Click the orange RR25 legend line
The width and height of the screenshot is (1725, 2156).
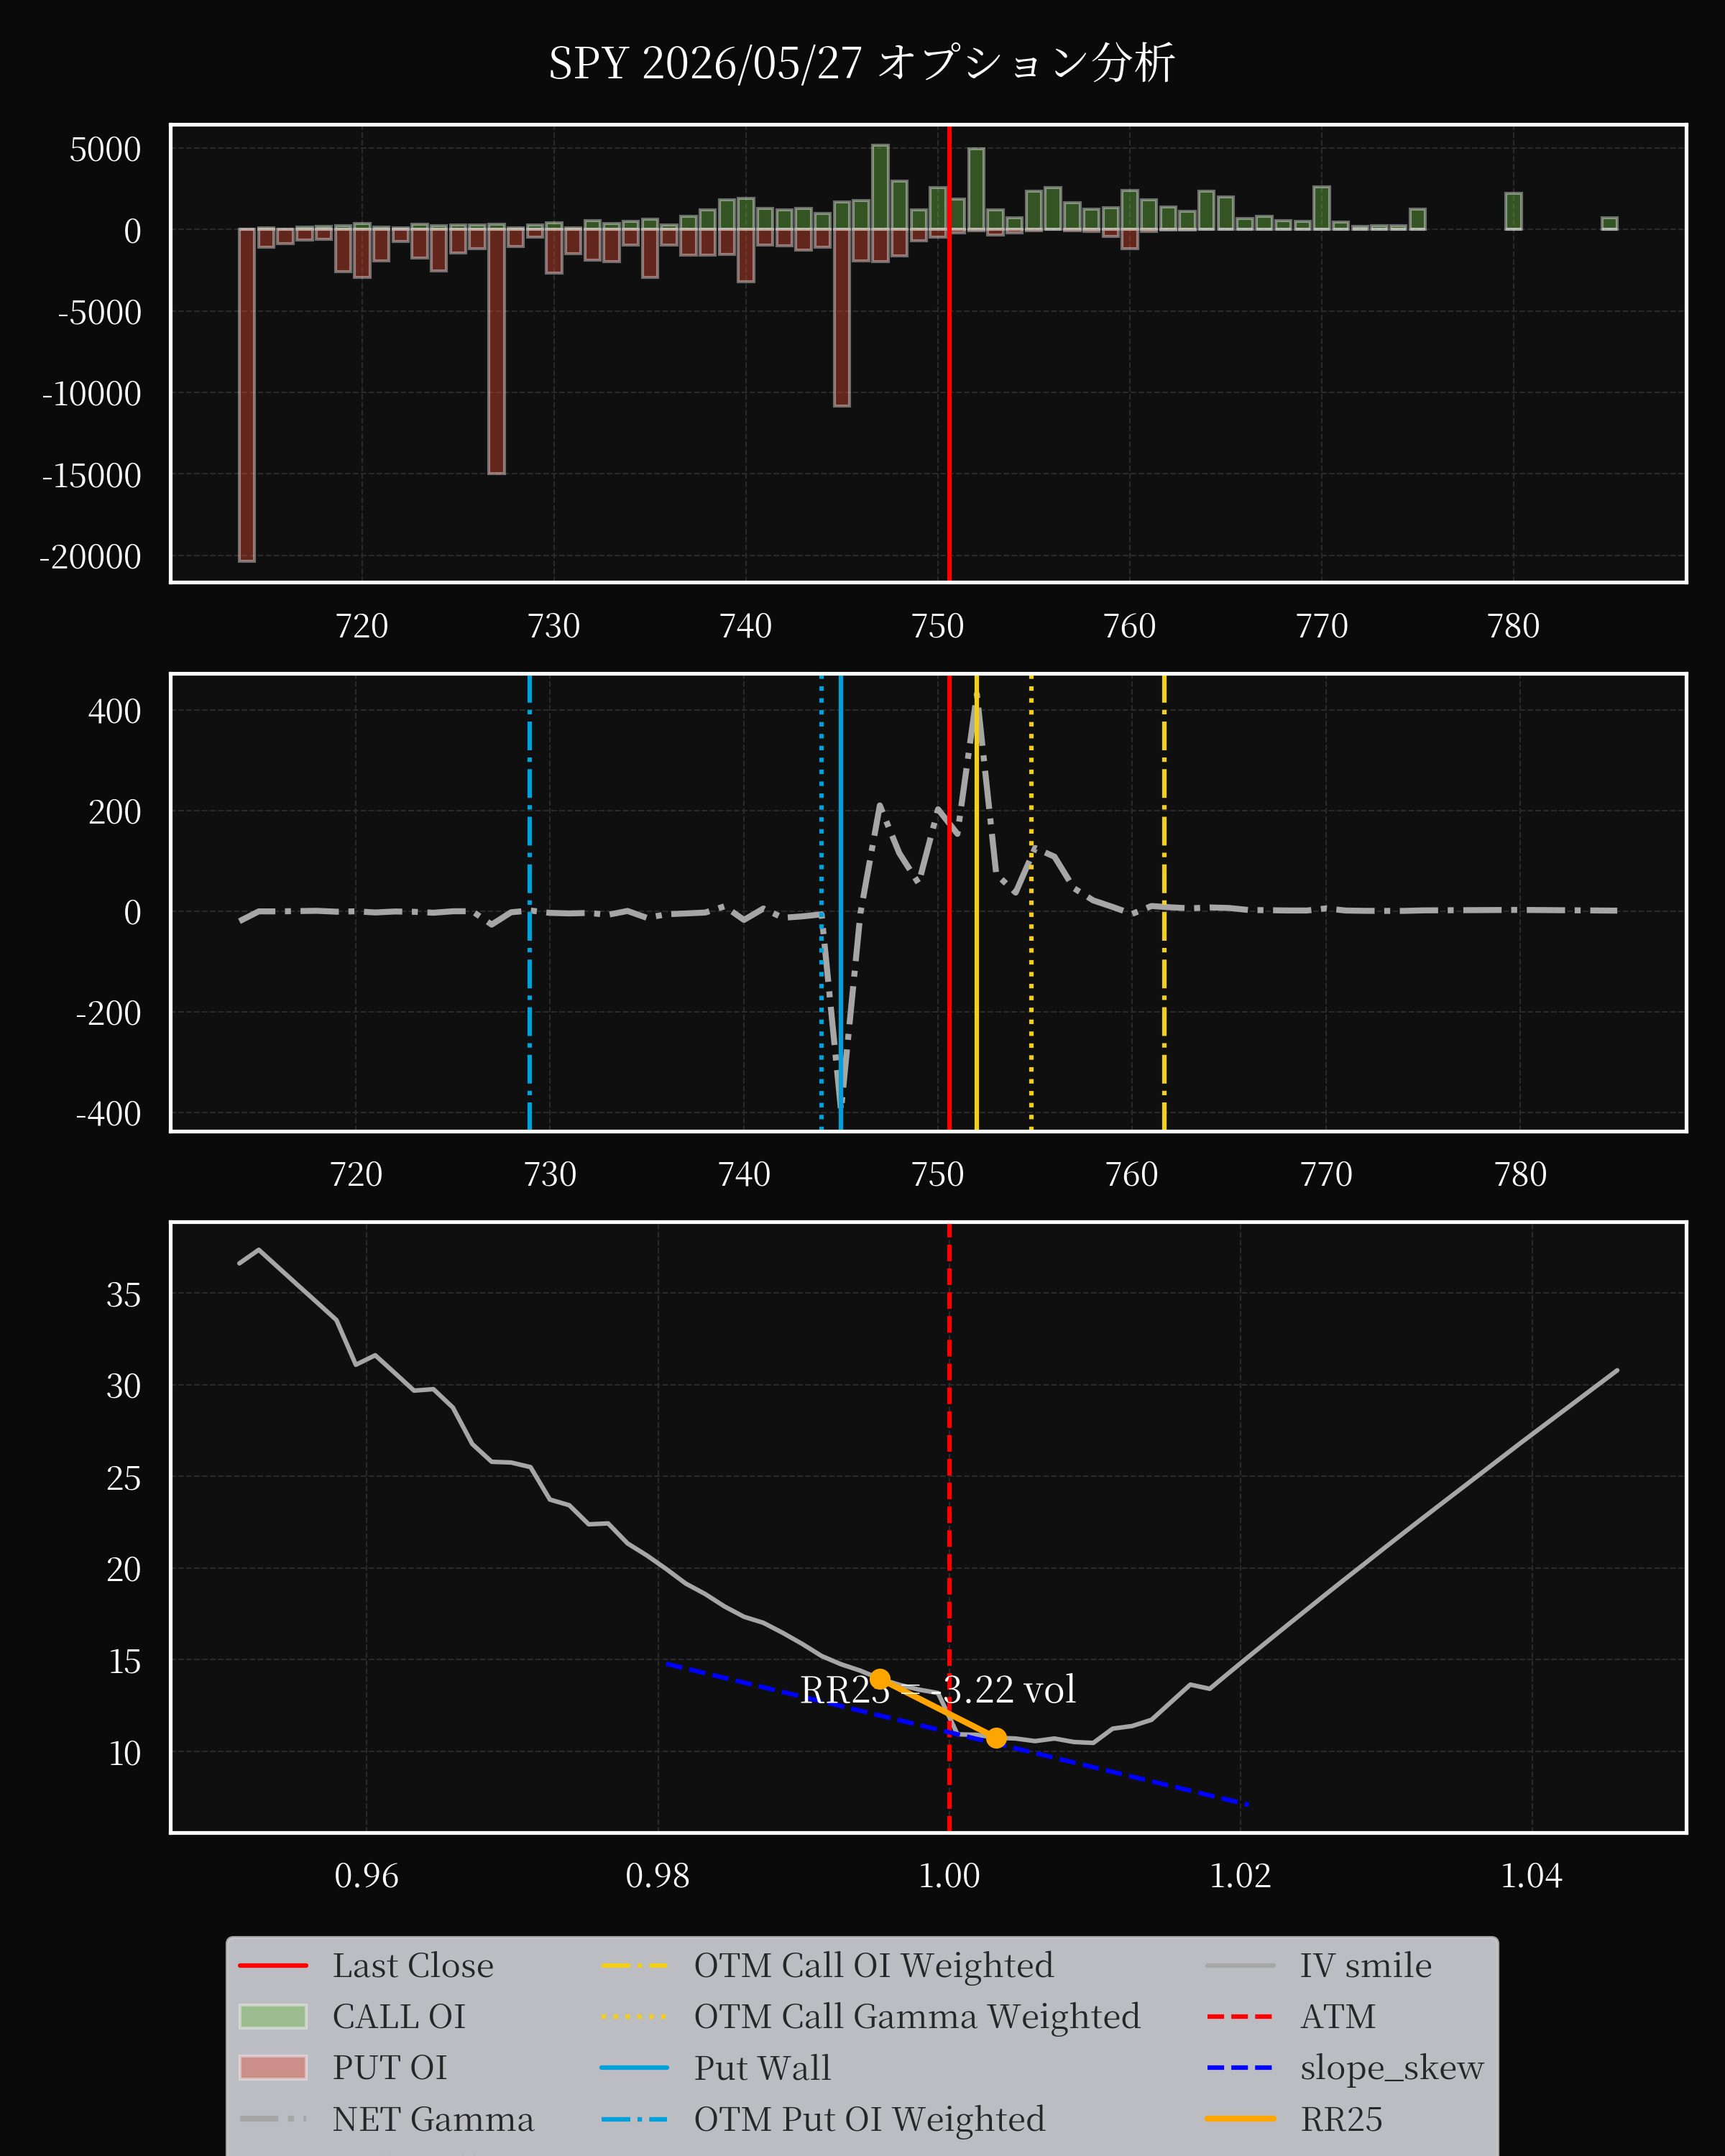pos(1240,2119)
